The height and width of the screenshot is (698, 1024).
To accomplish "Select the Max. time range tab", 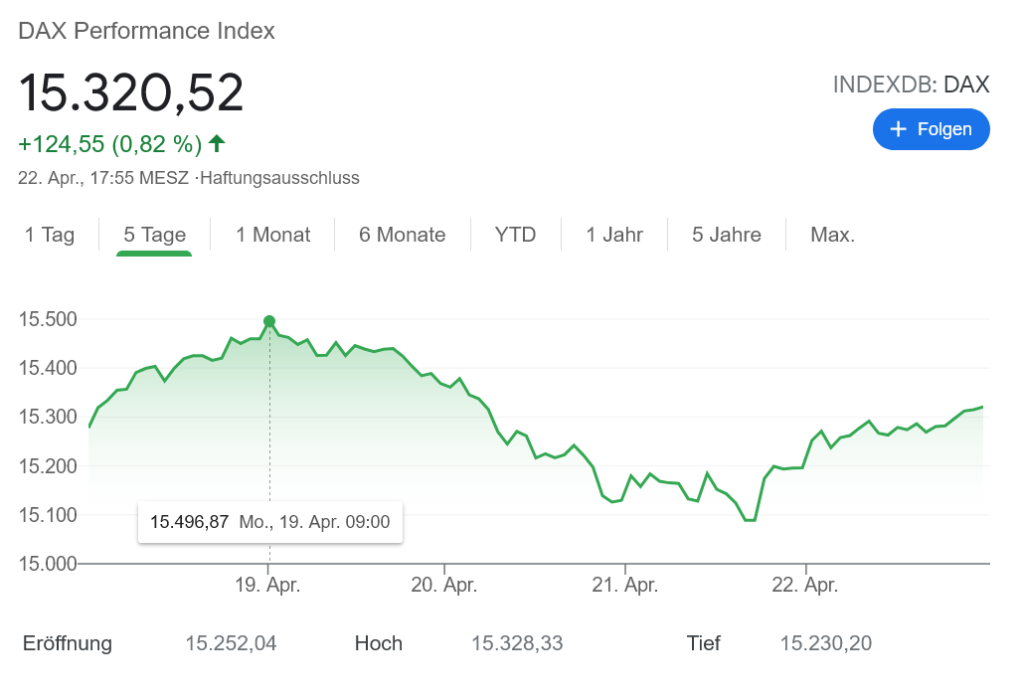I will [x=832, y=235].
